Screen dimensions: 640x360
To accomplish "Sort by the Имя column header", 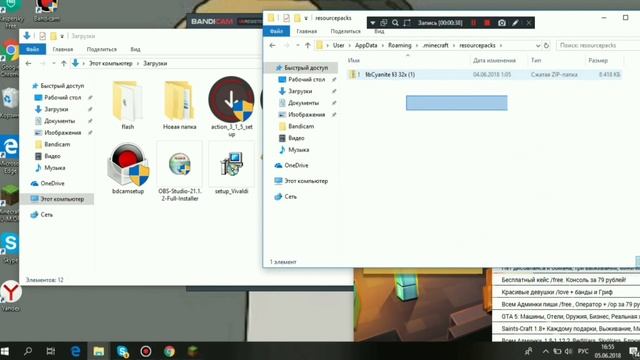I will coord(353,60).
